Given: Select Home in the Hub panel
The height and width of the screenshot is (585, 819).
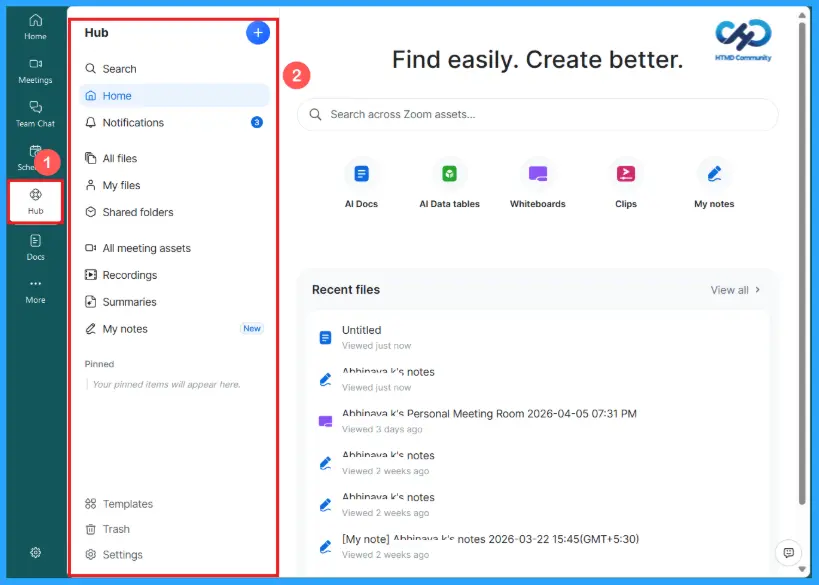Looking at the screenshot, I should click(x=174, y=96).
